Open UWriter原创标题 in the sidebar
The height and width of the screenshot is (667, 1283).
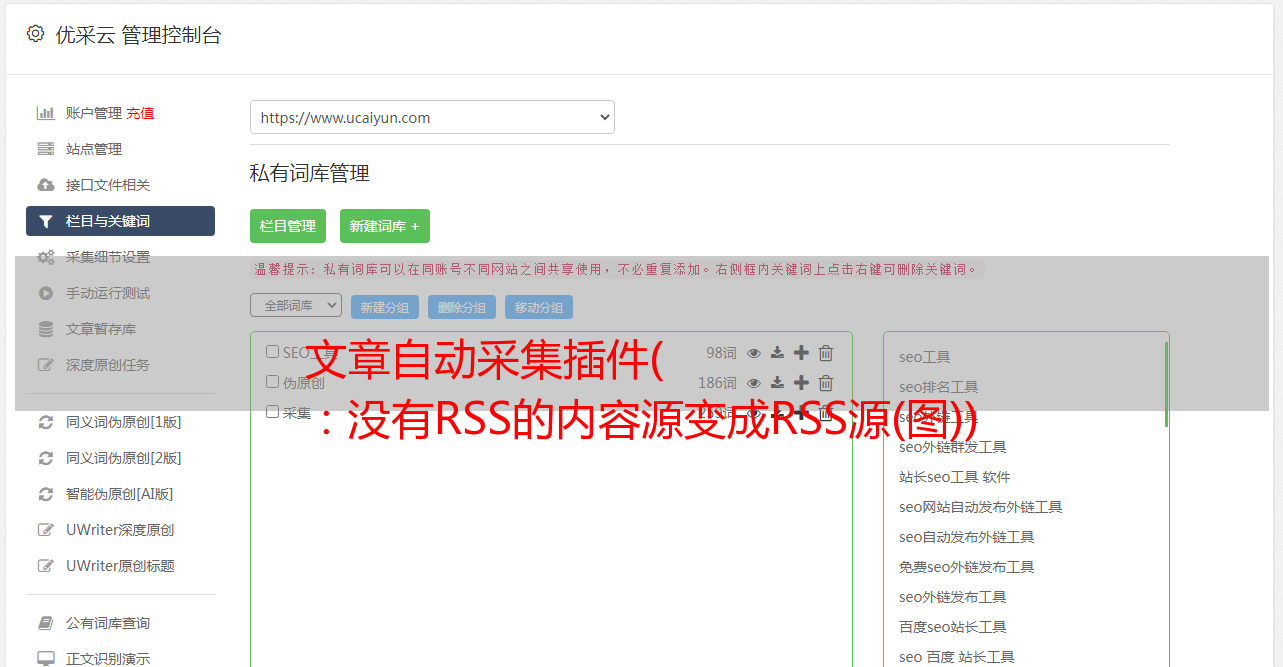click(x=120, y=566)
